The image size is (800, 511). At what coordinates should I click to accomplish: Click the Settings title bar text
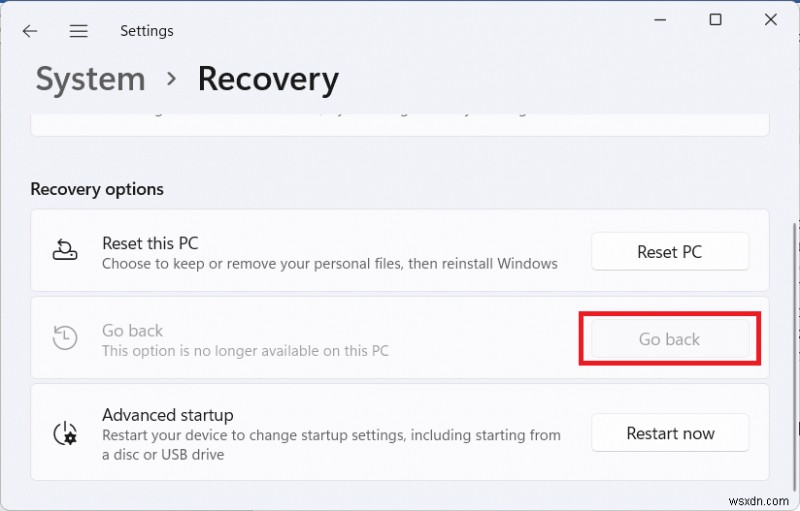[147, 31]
